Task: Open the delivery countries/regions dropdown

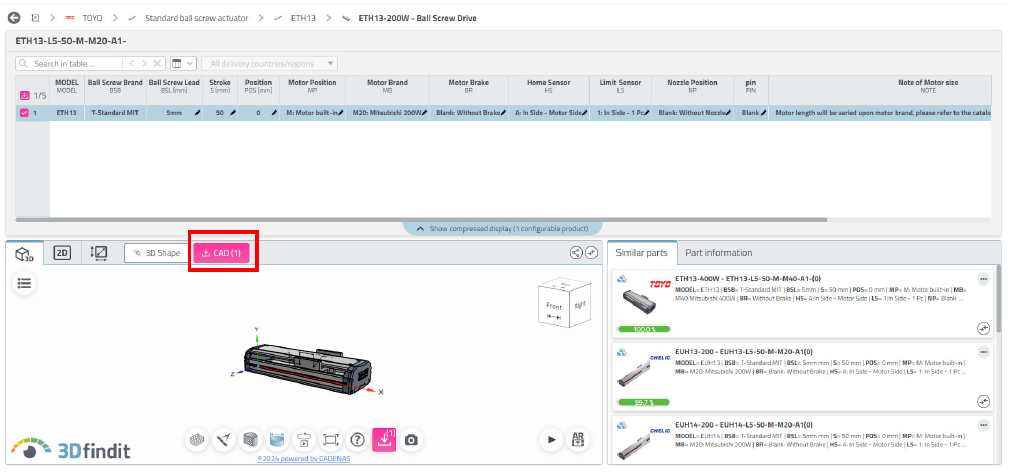Action: pyautogui.click(x=270, y=63)
